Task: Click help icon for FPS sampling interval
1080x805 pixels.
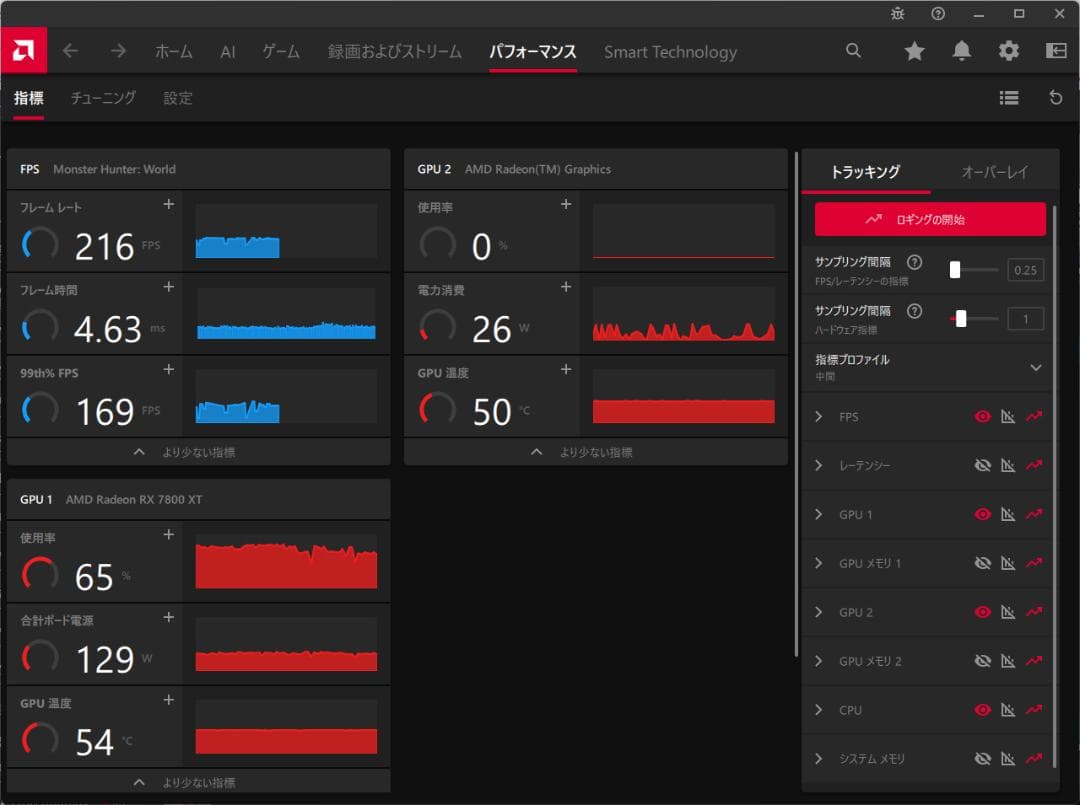Action: tap(914, 262)
